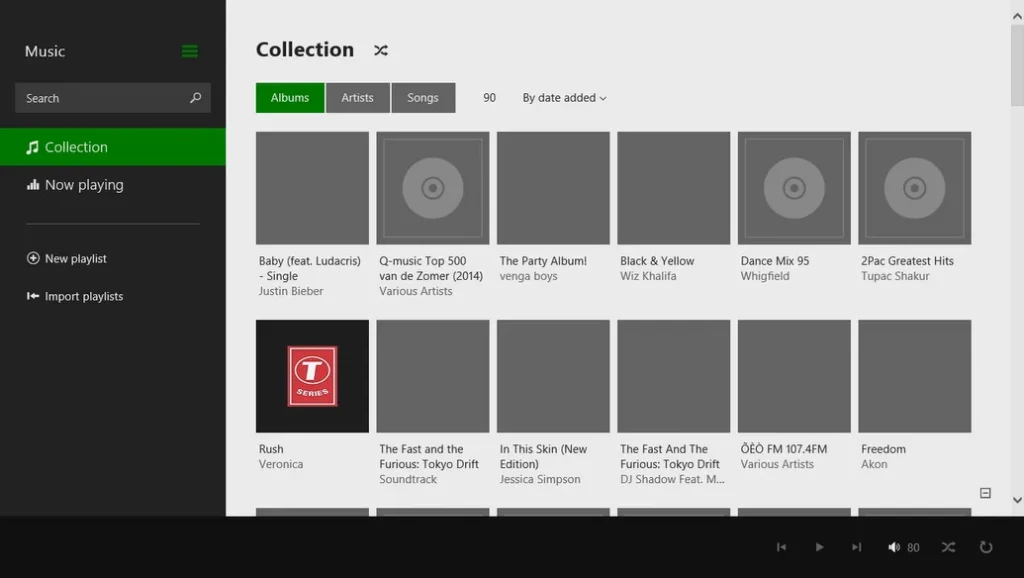1024x578 pixels.
Task: Open The Party Album! cover art
Action: click(x=553, y=188)
